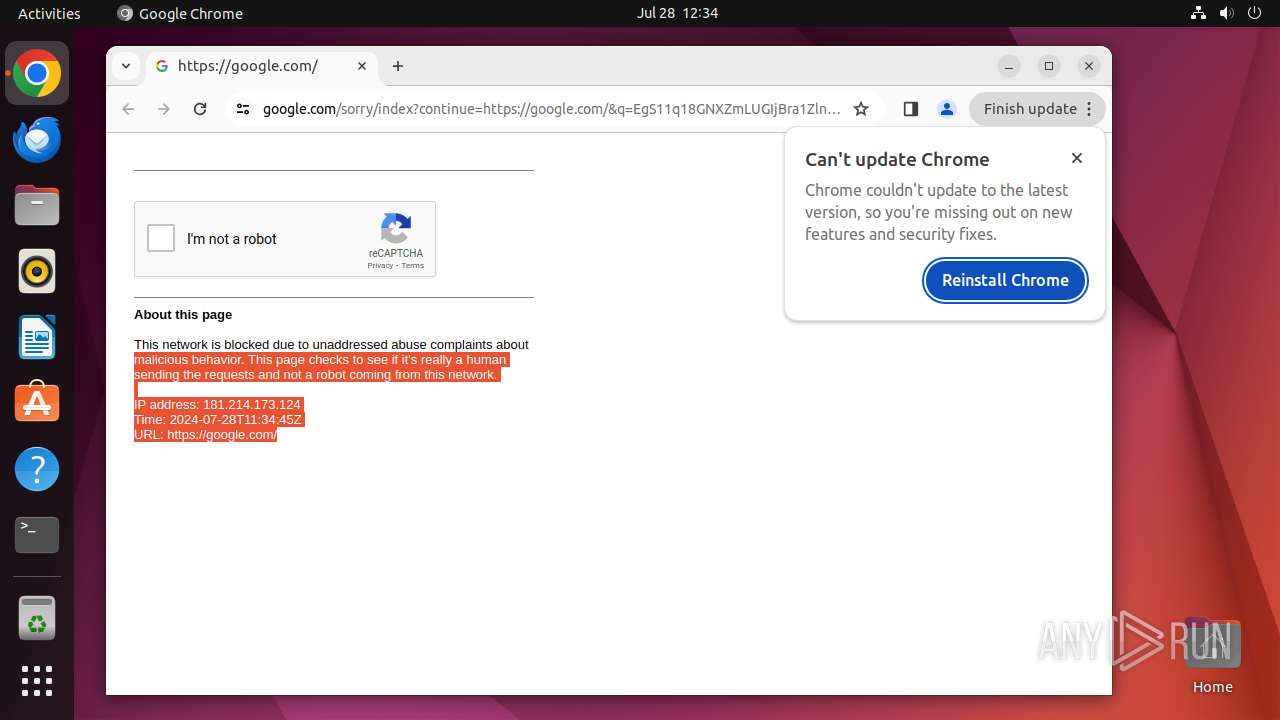Maximize the Chrome window

[1049, 66]
